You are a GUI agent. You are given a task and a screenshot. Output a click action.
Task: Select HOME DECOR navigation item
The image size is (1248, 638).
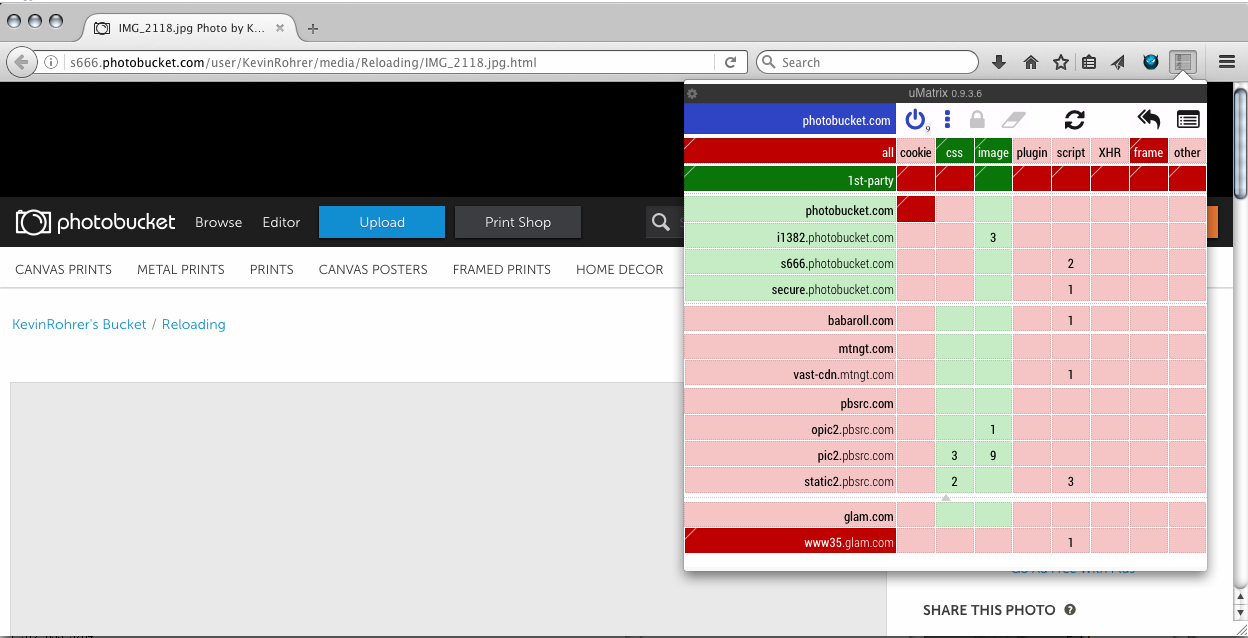(620, 269)
